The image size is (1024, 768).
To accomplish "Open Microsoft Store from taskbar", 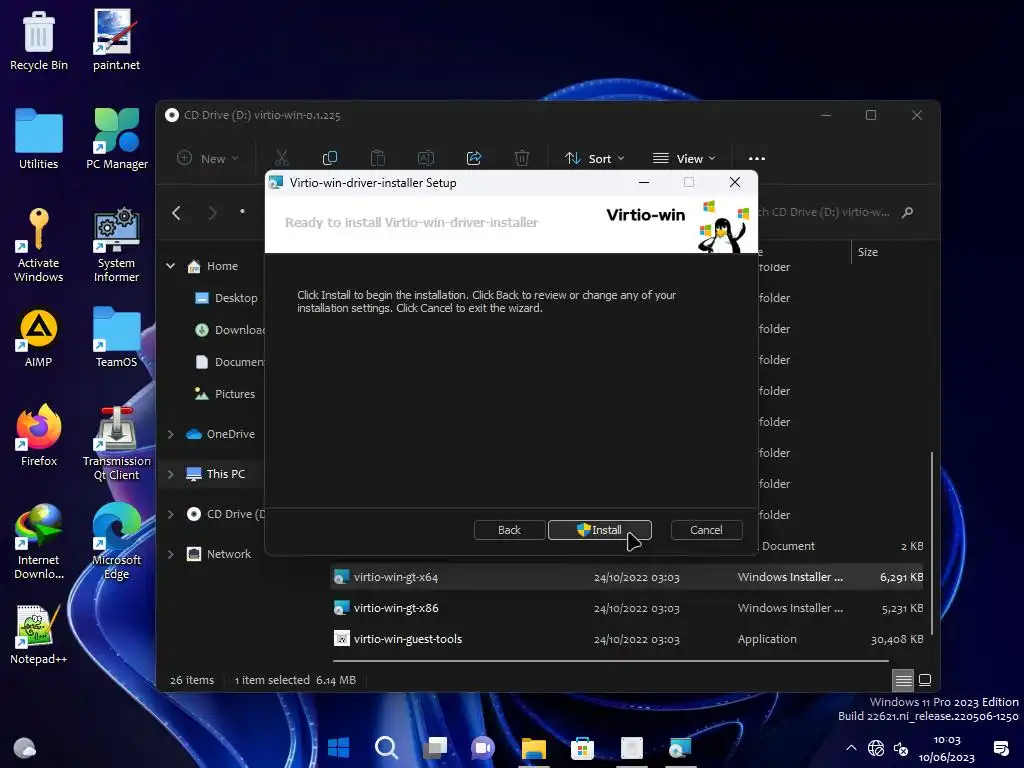I will (x=582, y=748).
